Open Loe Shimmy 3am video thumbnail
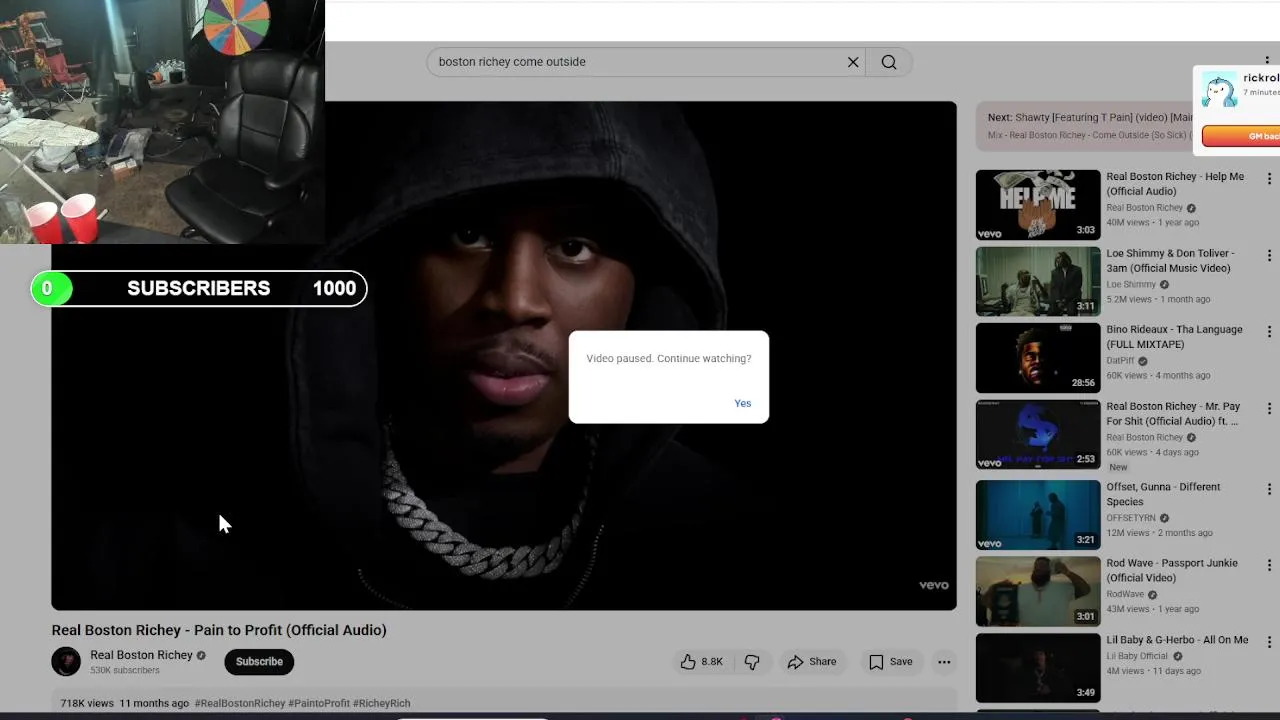Image resolution: width=1280 pixels, height=720 pixels. pos(1038,281)
